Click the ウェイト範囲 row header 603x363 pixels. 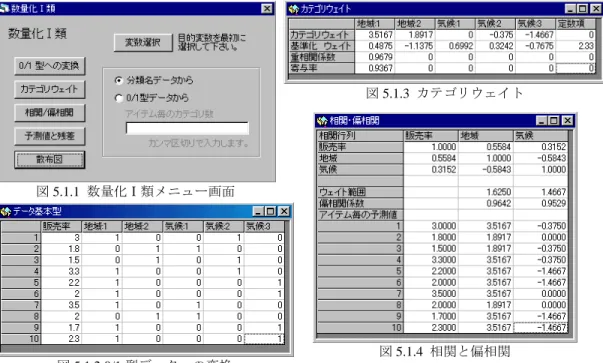[360, 192]
